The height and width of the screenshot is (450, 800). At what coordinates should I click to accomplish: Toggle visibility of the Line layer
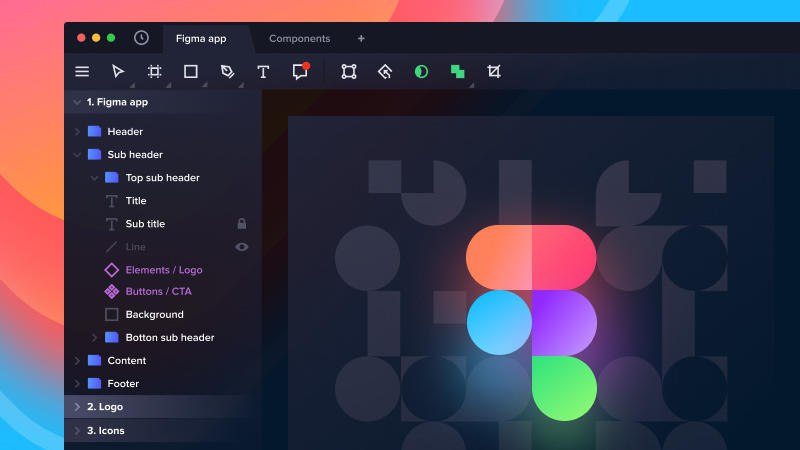(242, 247)
